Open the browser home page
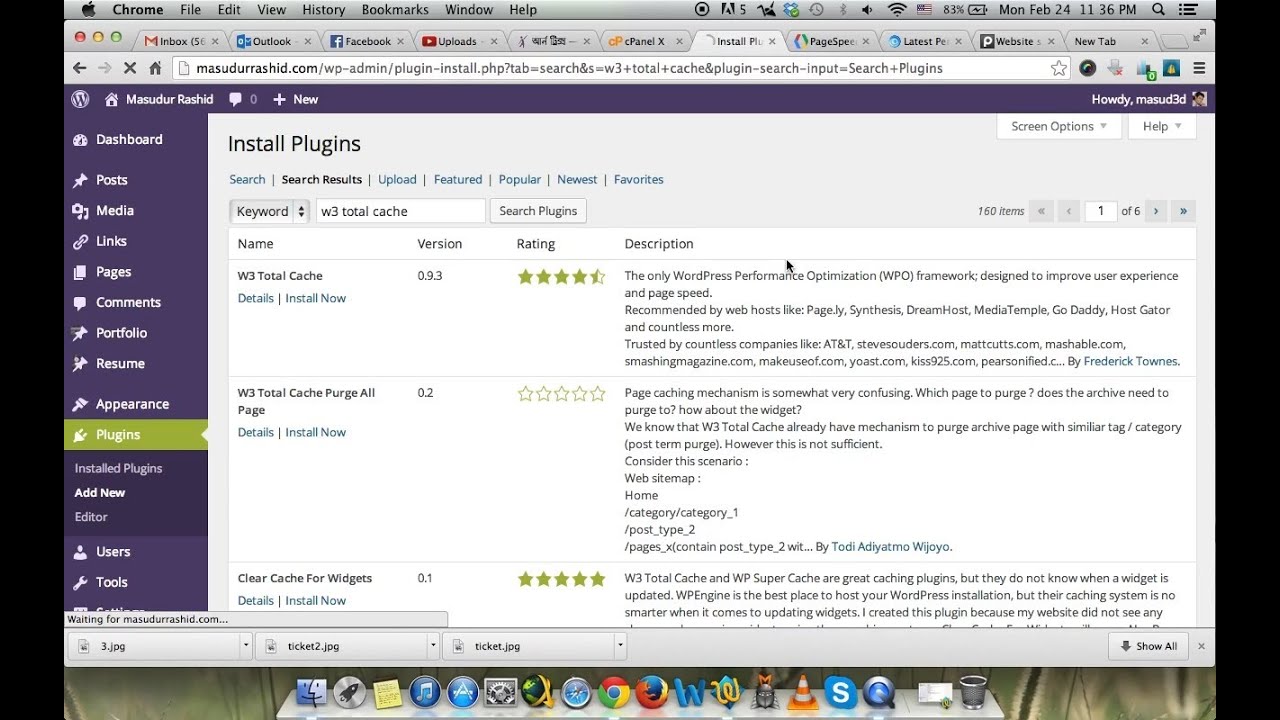This screenshot has width=1280, height=720. (155, 68)
